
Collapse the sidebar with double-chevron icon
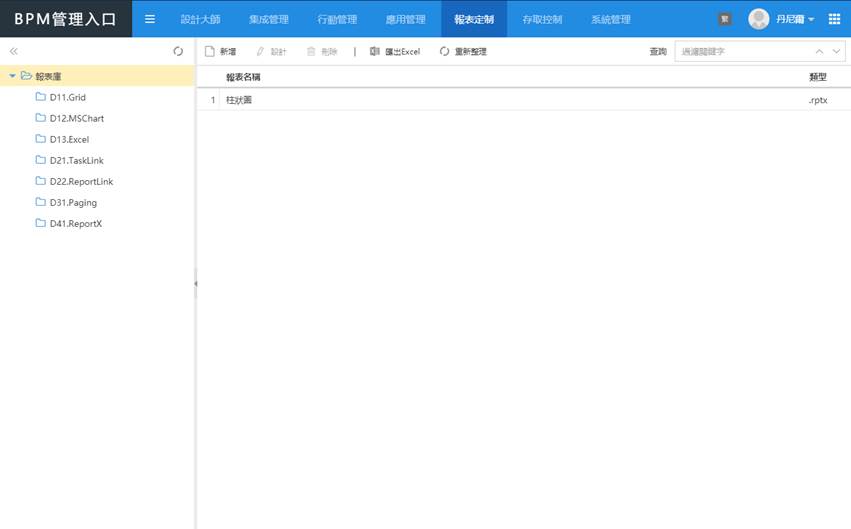point(14,51)
